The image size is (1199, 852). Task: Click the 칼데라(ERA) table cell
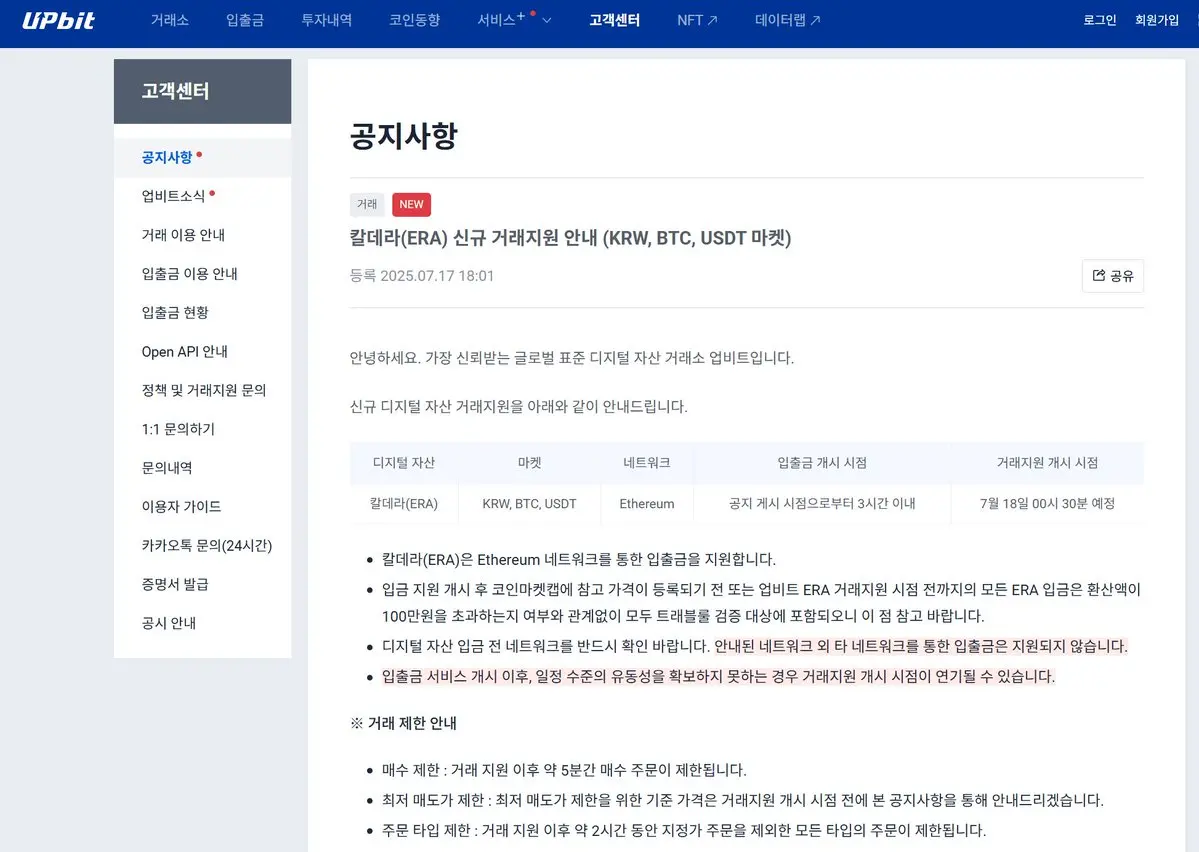[x=404, y=503]
